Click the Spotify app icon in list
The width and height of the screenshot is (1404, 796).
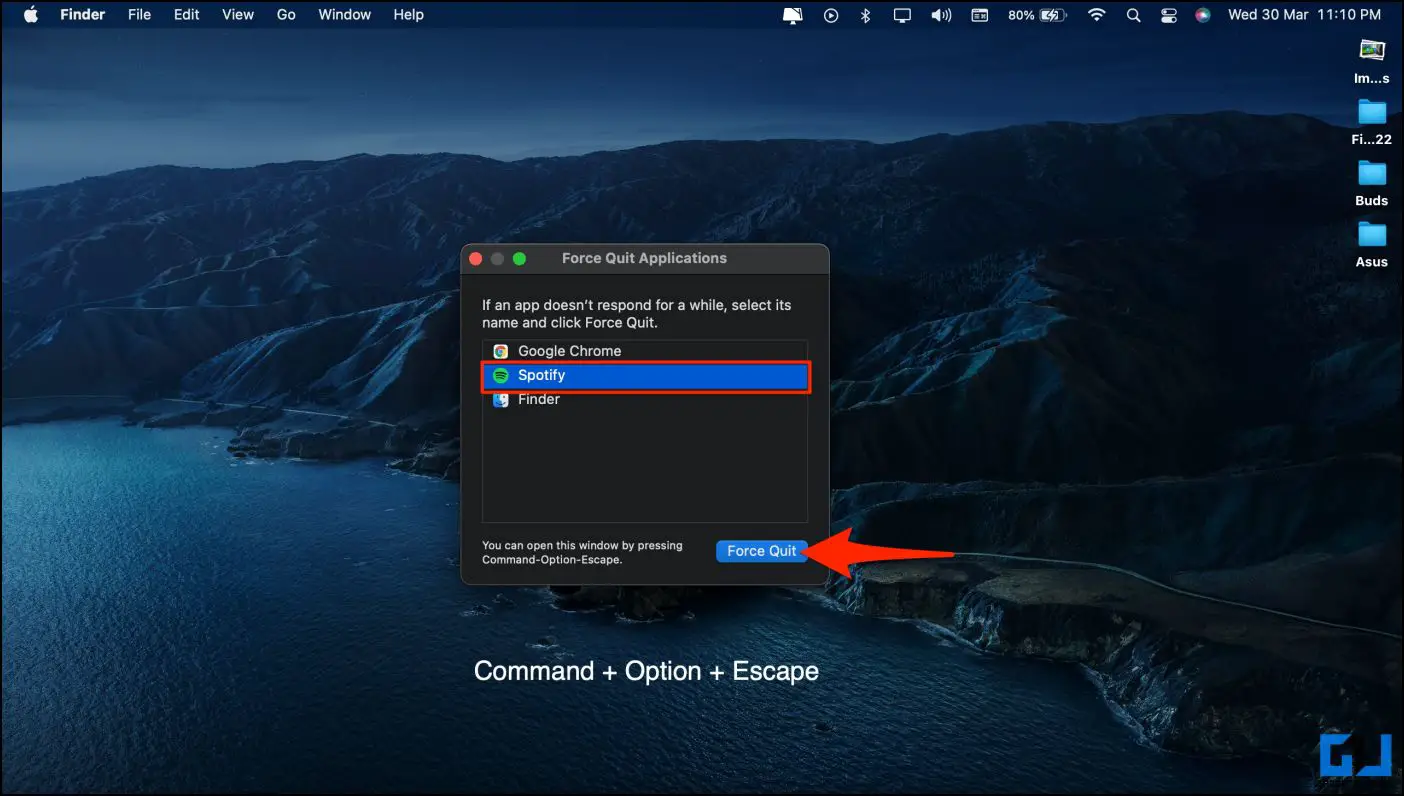coord(501,376)
